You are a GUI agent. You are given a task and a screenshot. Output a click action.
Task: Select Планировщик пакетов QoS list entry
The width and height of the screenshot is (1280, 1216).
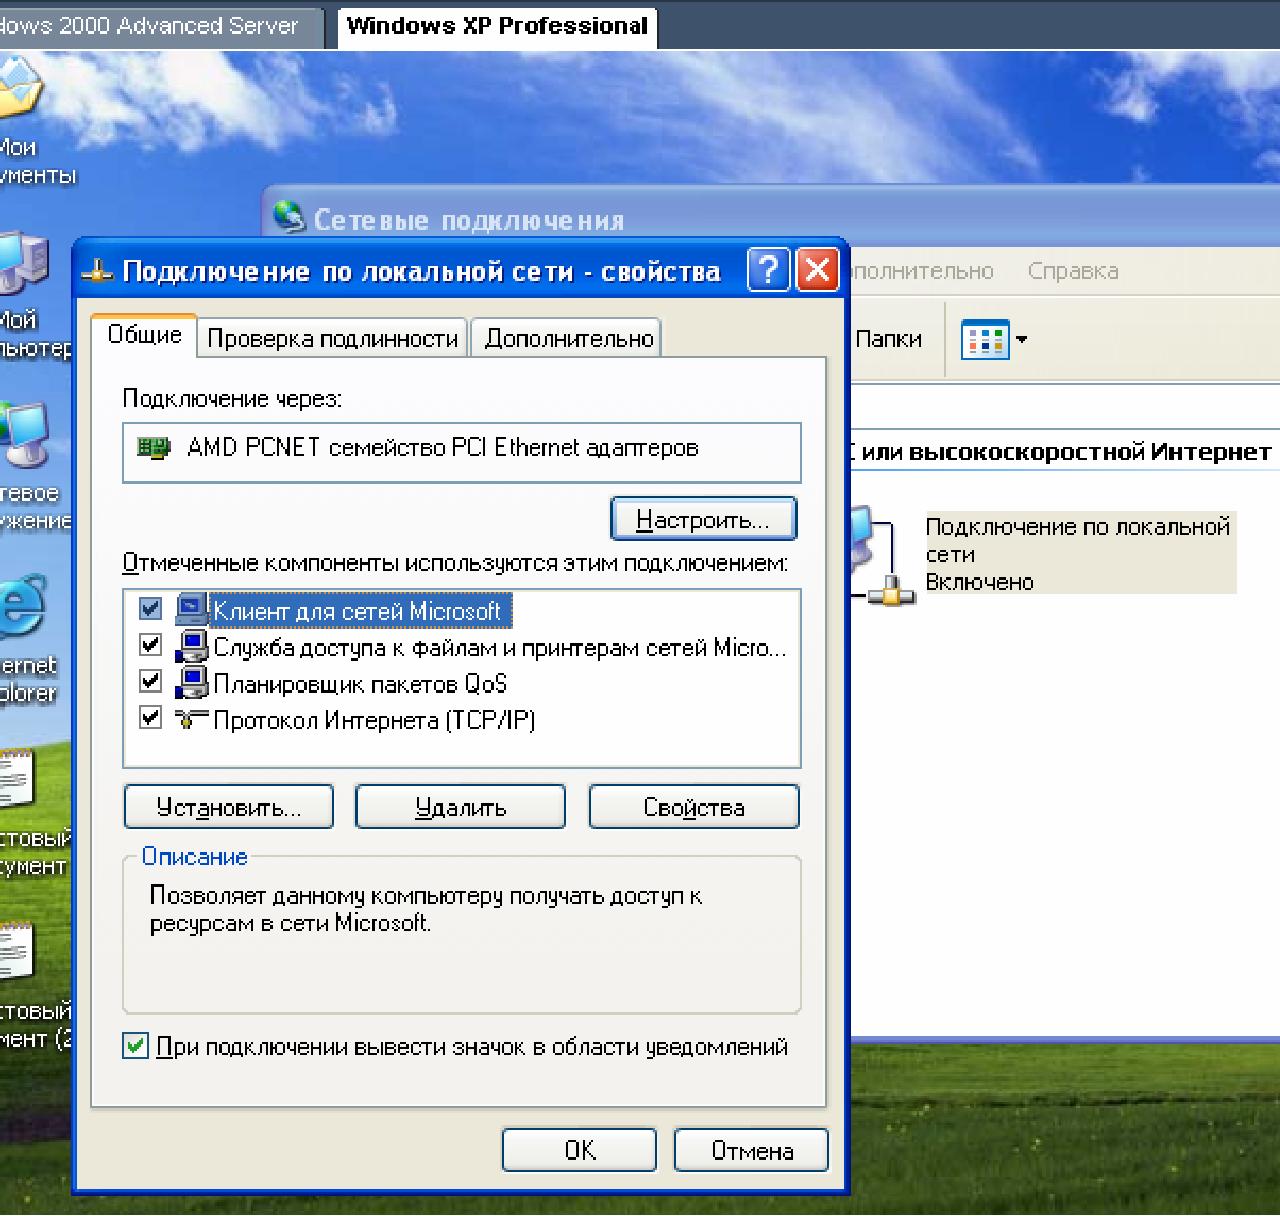[360, 684]
